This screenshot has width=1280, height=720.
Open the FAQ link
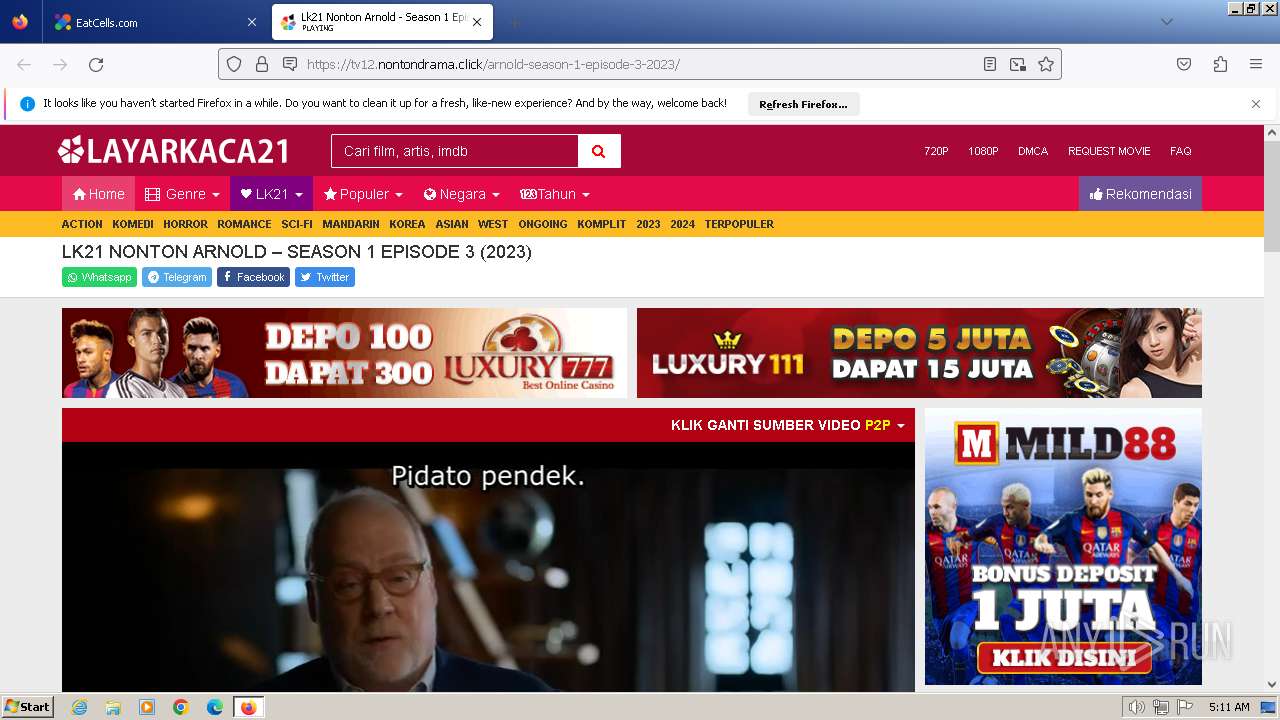pos(1181,151)
